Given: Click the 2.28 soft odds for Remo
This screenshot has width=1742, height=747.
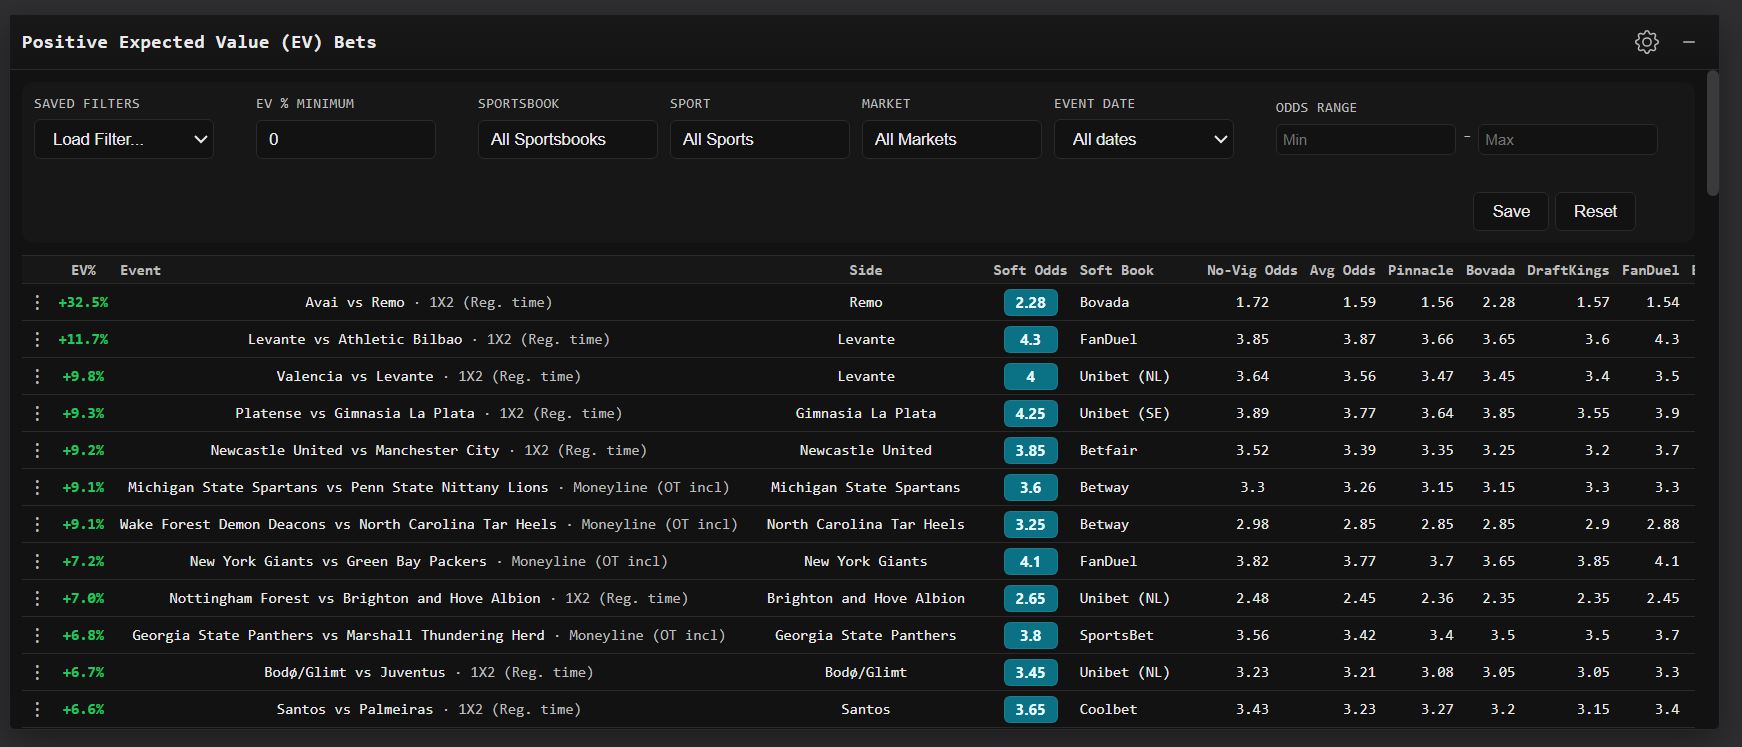Looking at the screenshot, I should 1030,302.
